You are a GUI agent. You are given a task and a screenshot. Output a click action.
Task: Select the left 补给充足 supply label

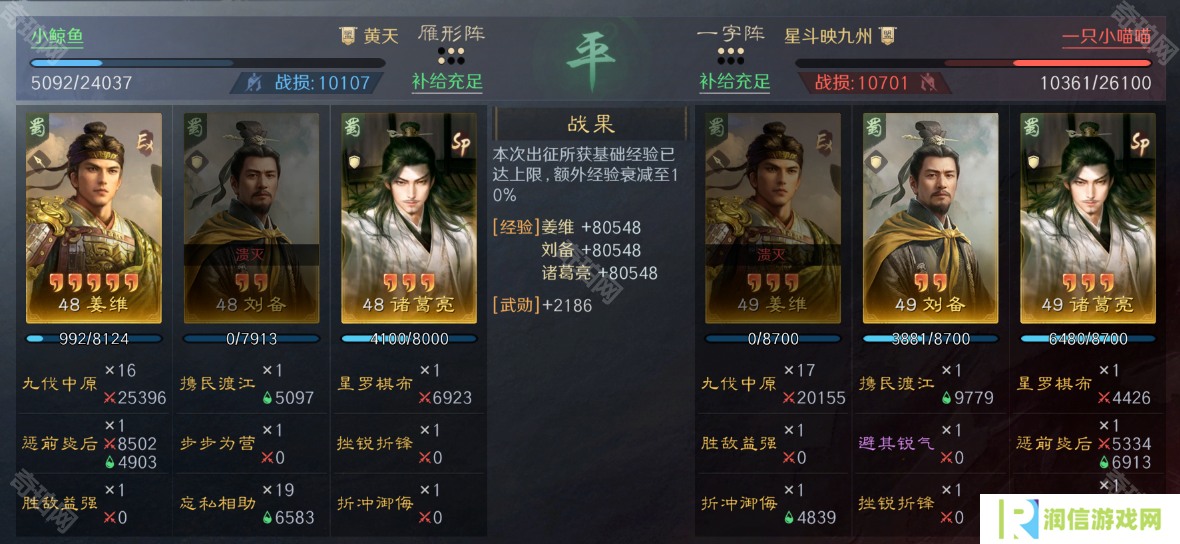click(x=447, y=81)
